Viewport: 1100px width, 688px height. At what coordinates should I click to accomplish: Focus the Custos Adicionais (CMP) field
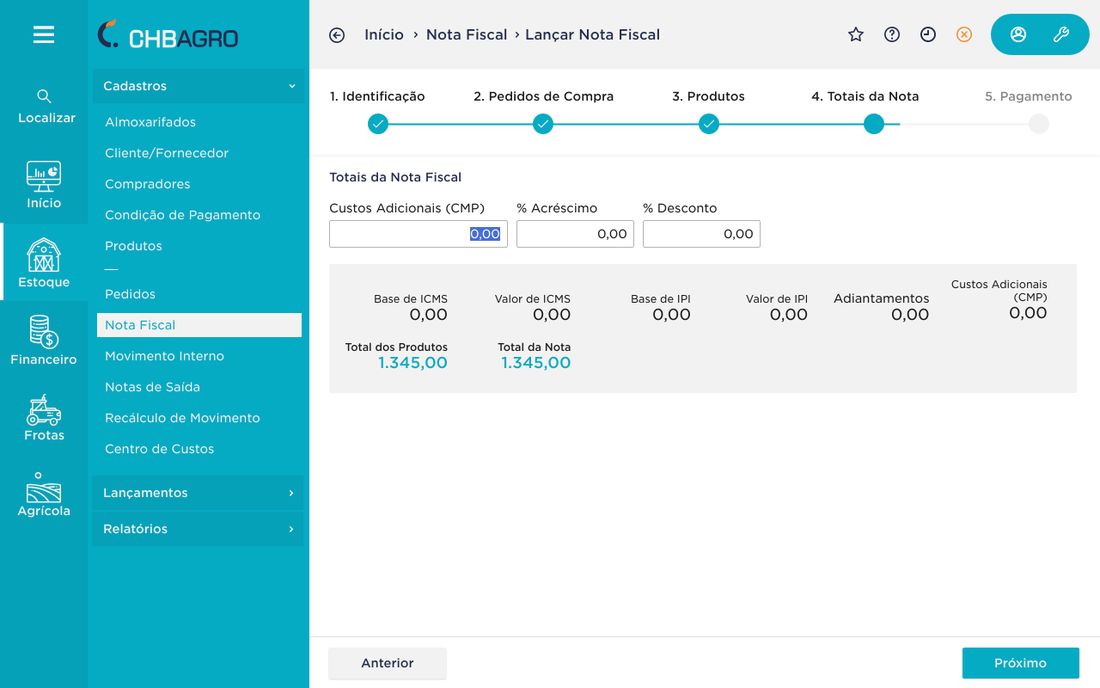pos(418,234)
